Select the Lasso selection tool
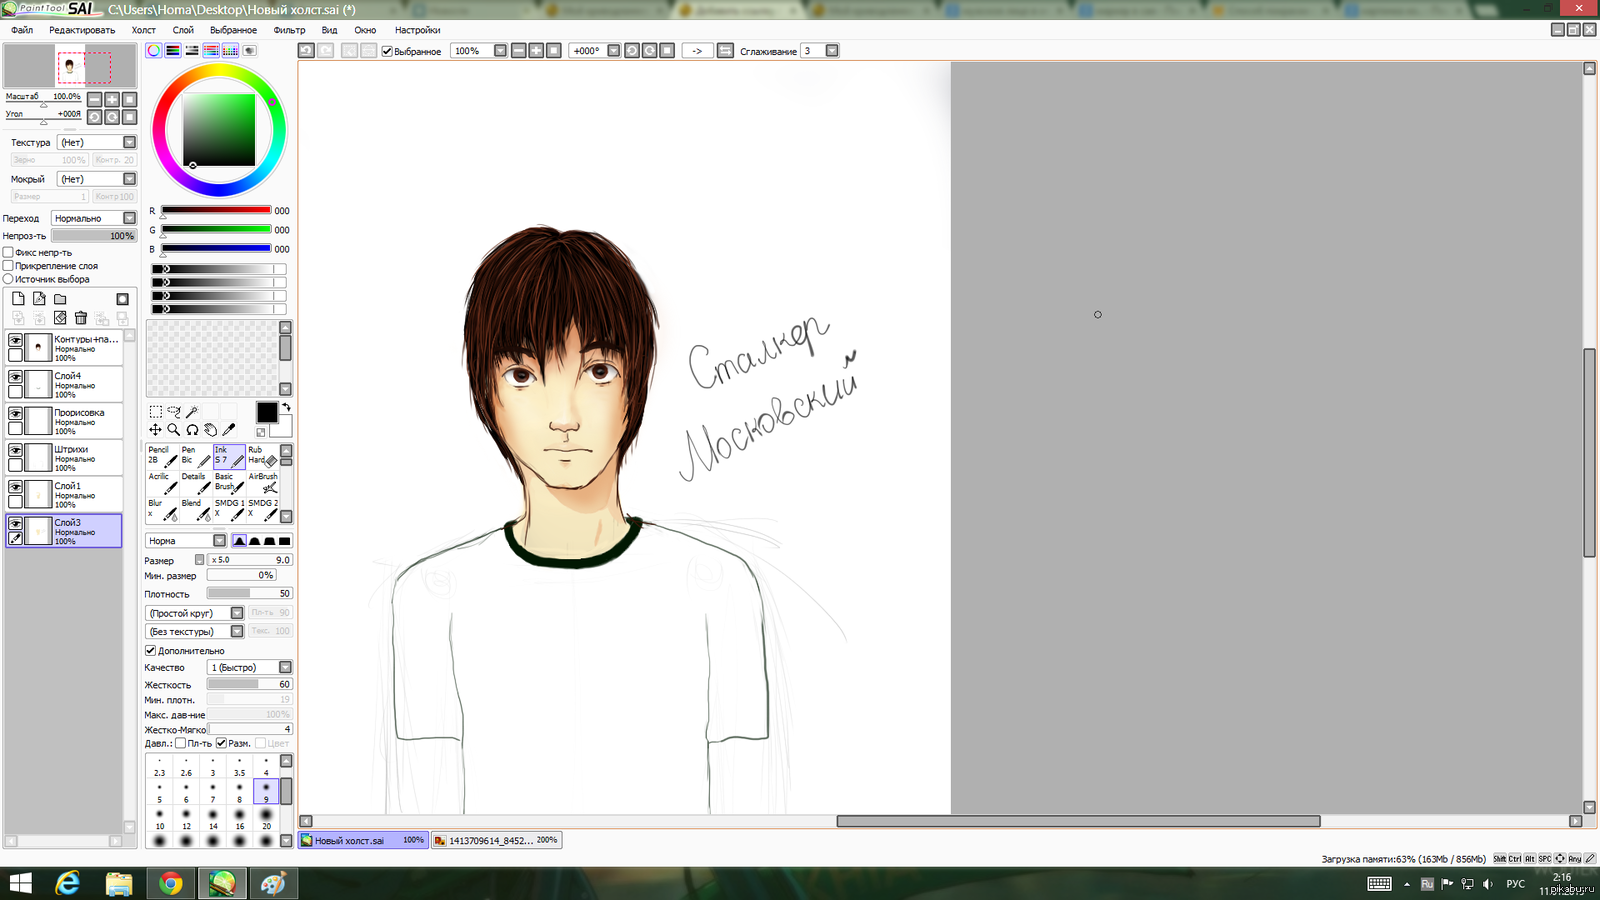 (x=174, y=411)
